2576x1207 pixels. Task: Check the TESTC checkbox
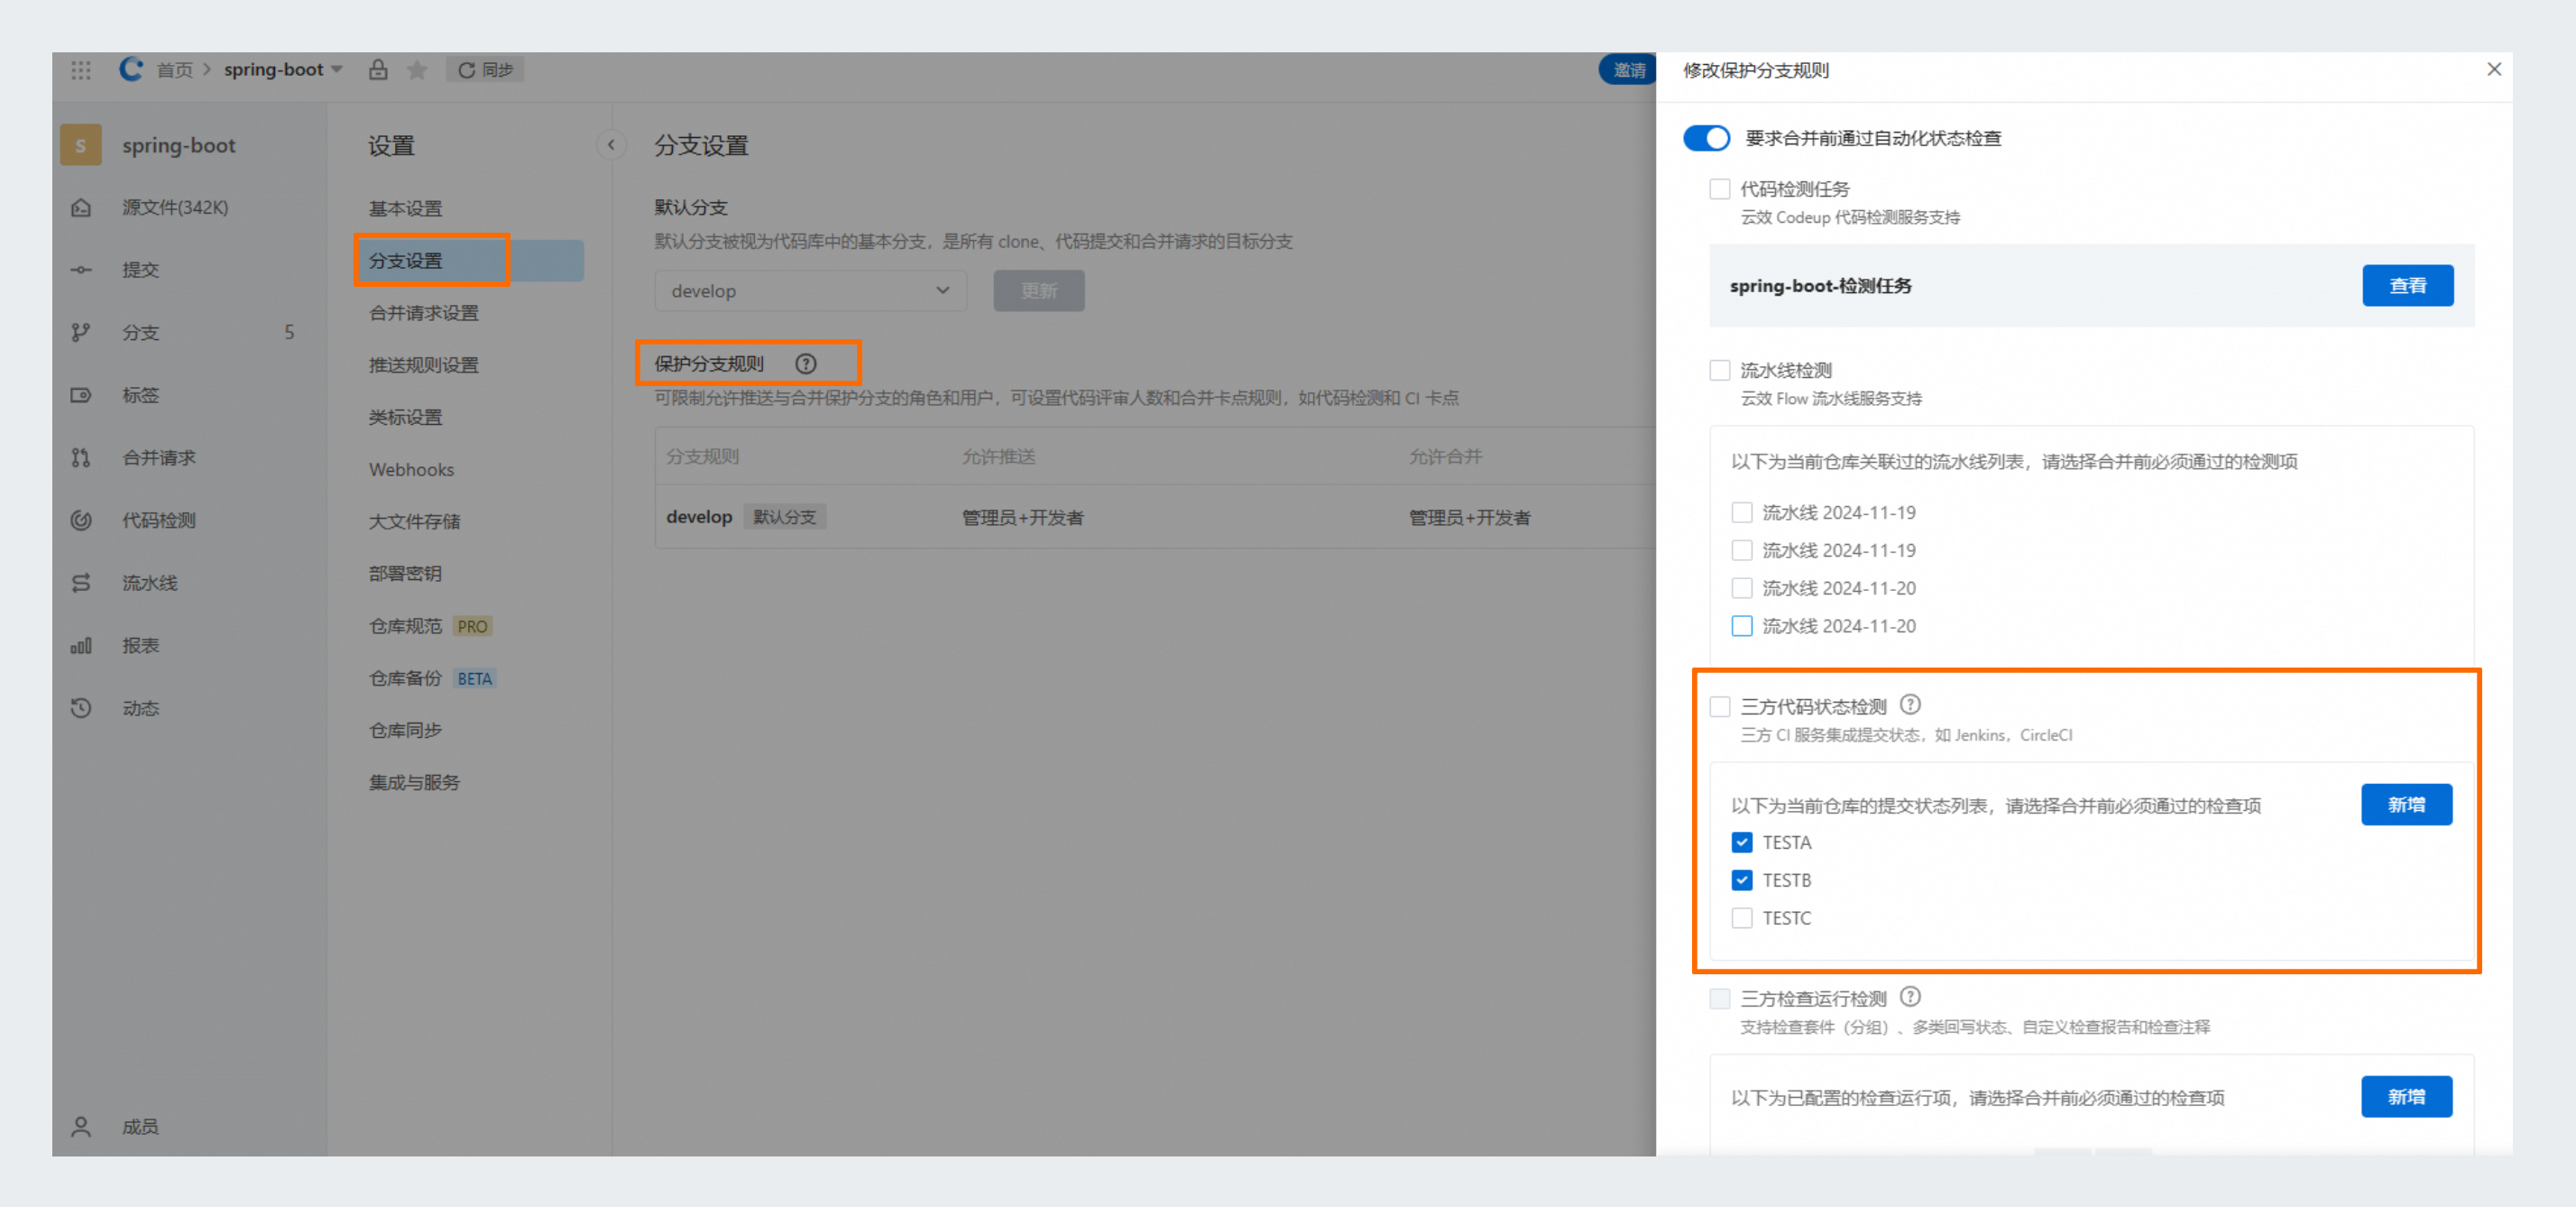[1742, 918]
